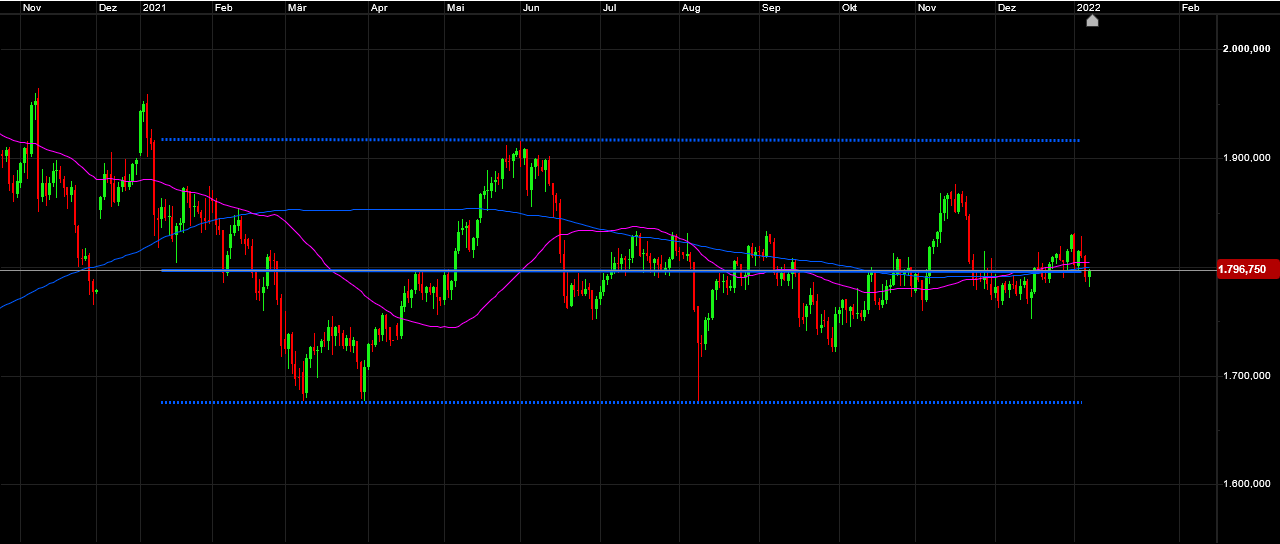Click the Sep month label

[771, 7]
